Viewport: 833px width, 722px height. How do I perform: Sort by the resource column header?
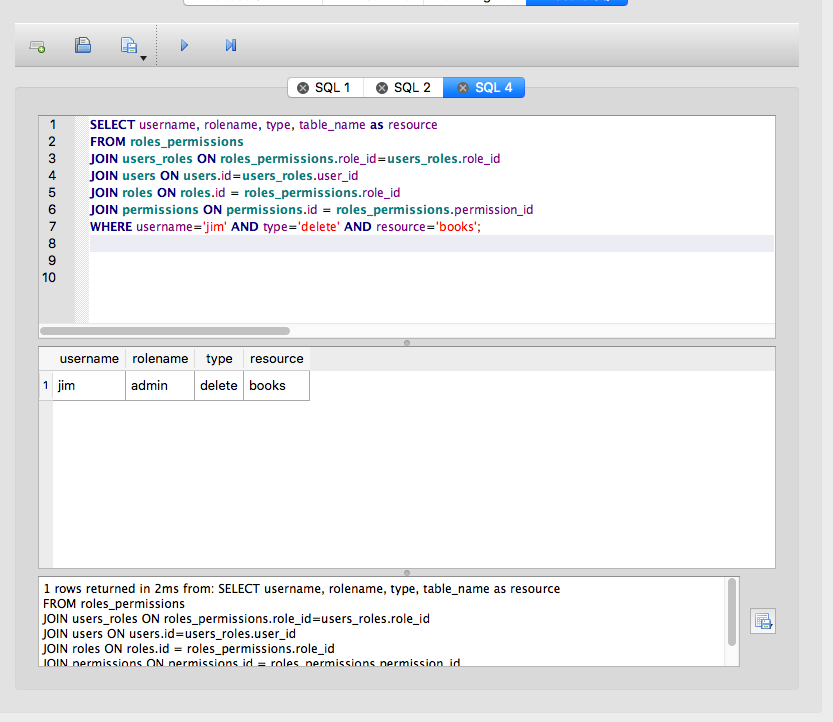(276, 359)
